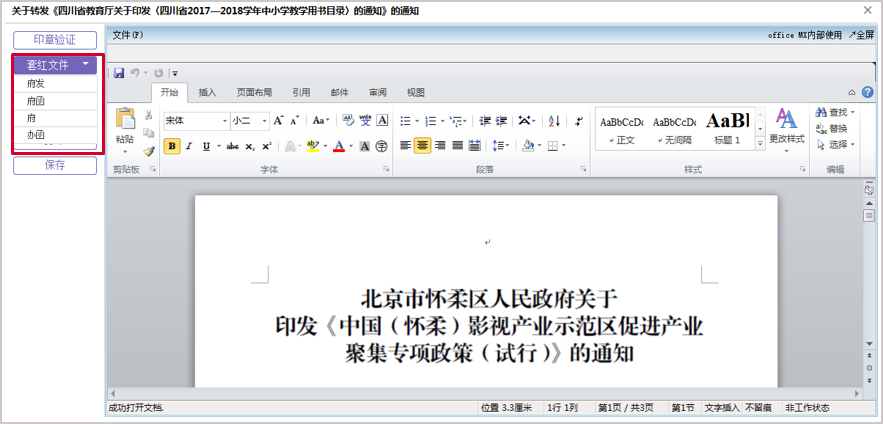Click the Phonetic Guide (wén) icon
This screenshot has width=883, height=424.
pos(365,120)
